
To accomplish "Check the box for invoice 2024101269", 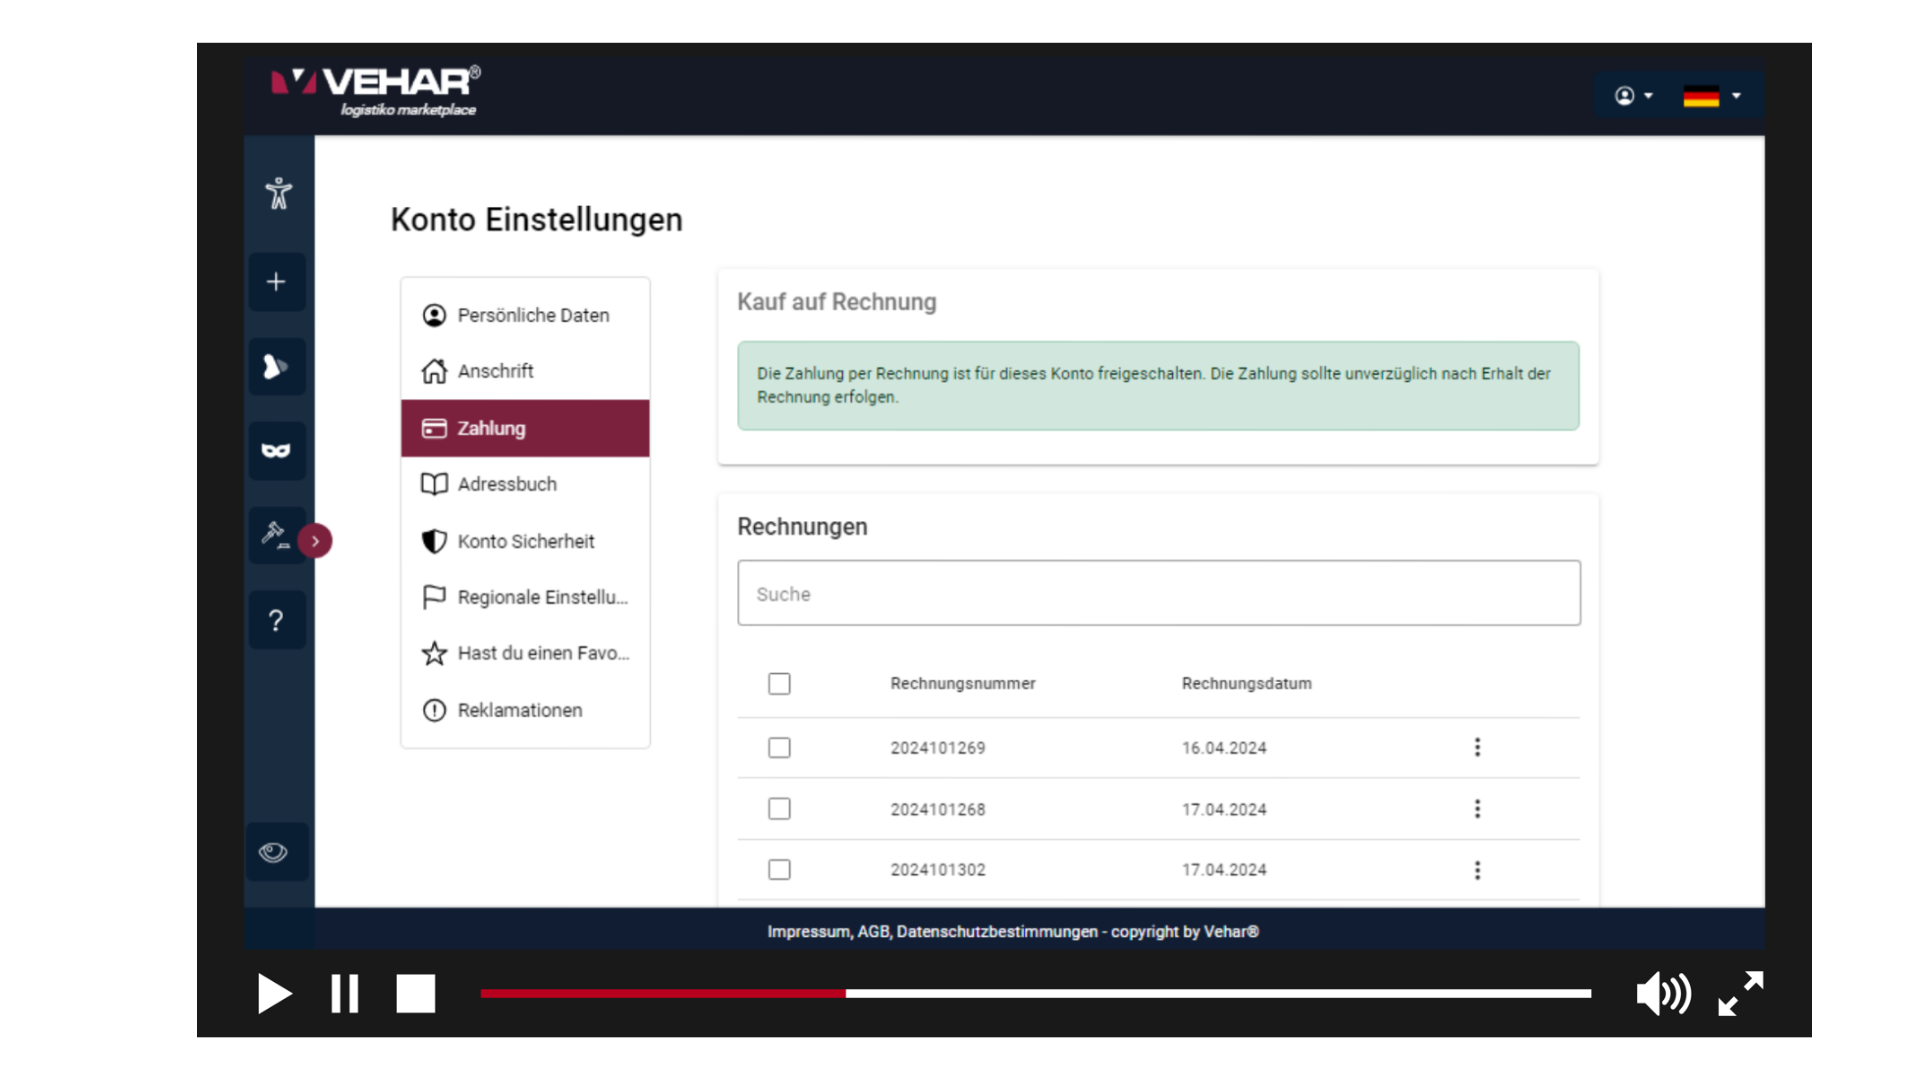I will point(779,748).
